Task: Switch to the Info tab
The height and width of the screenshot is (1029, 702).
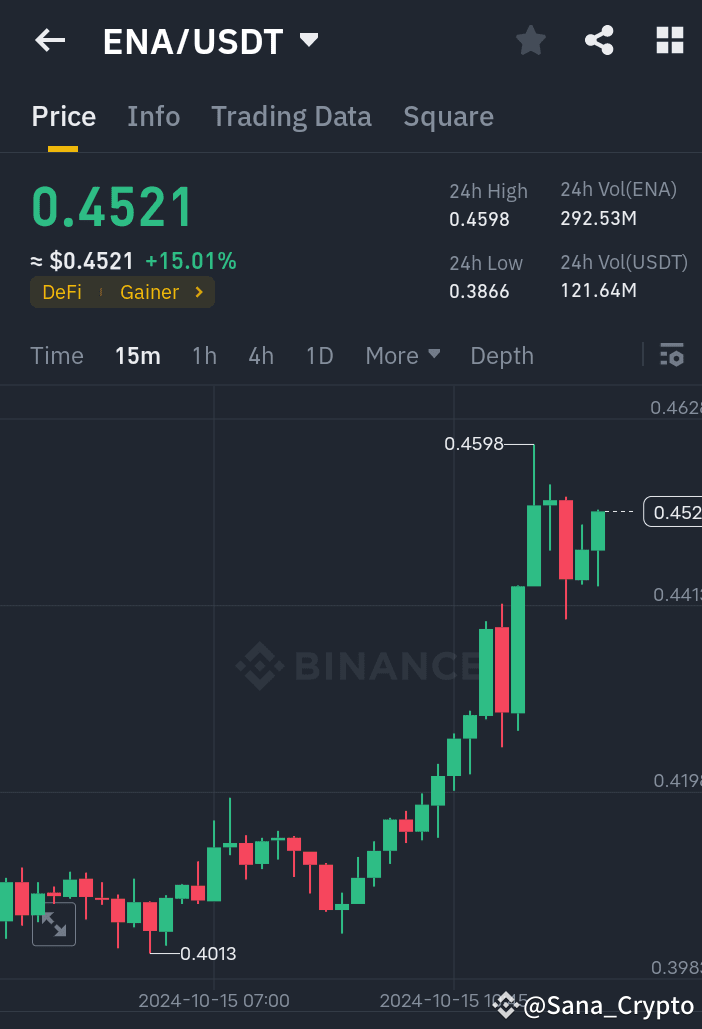Action: click(x=153, y=116)
